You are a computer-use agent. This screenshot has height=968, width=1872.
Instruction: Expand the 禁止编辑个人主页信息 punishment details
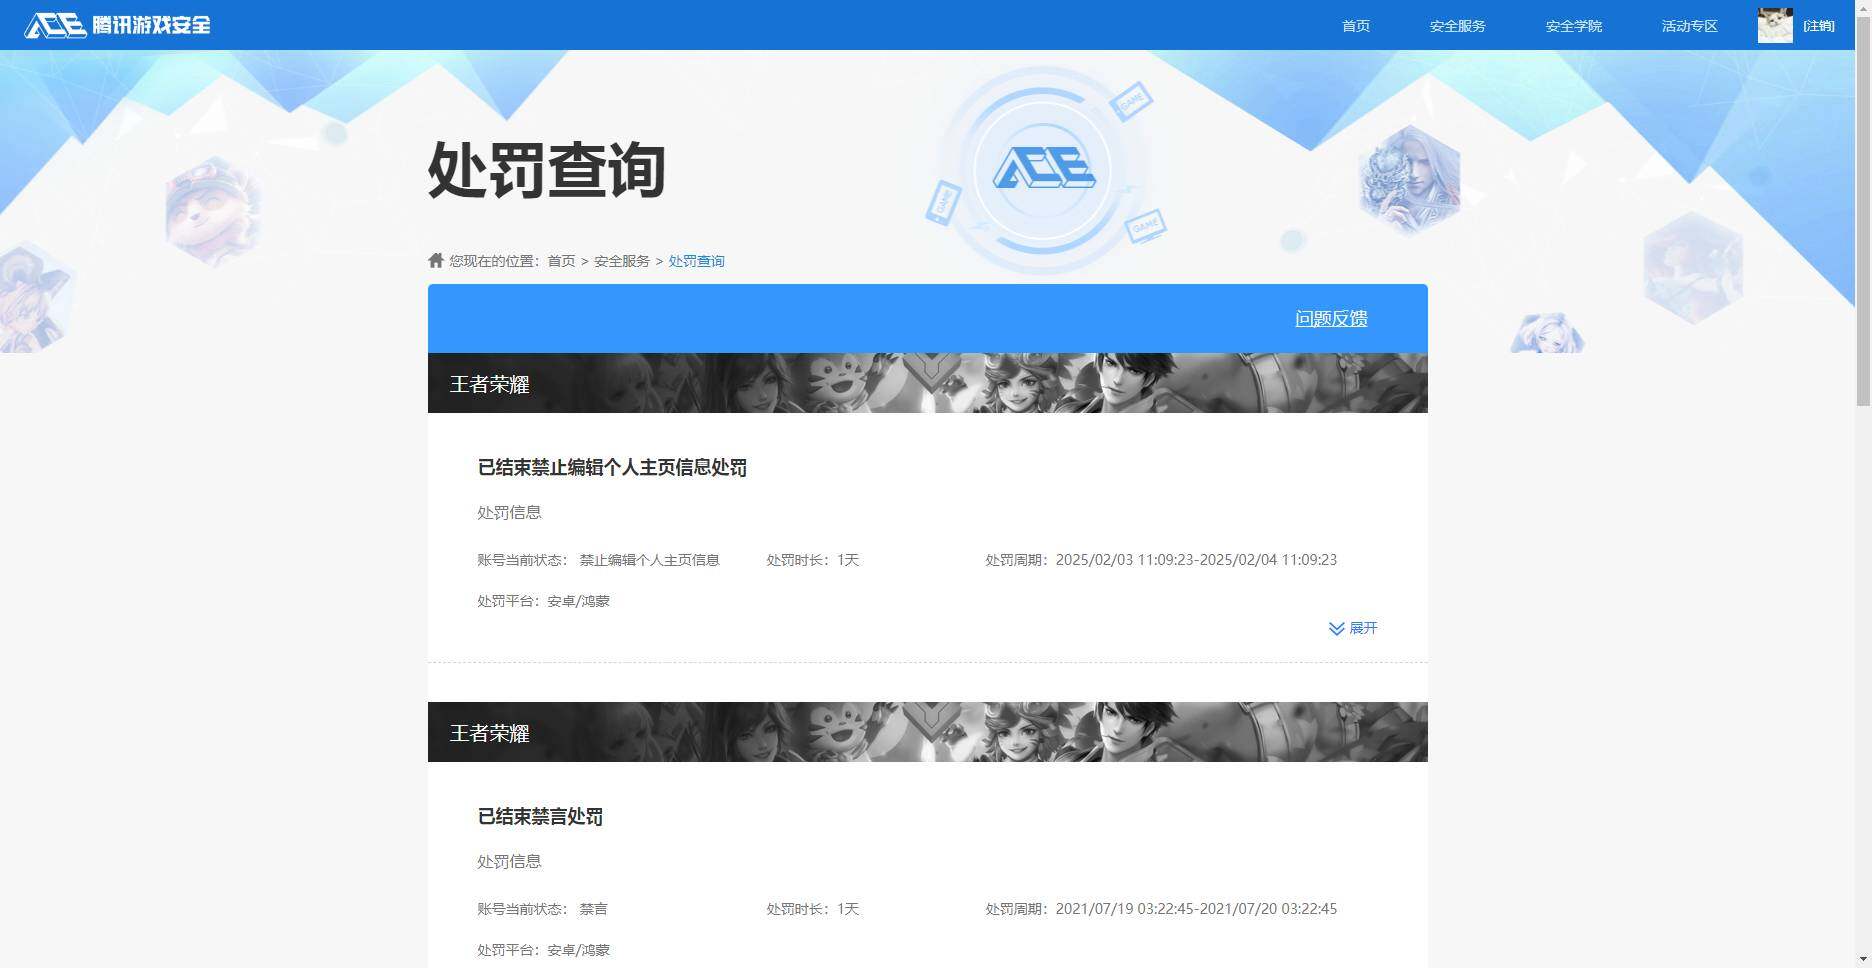point(1353,628)
